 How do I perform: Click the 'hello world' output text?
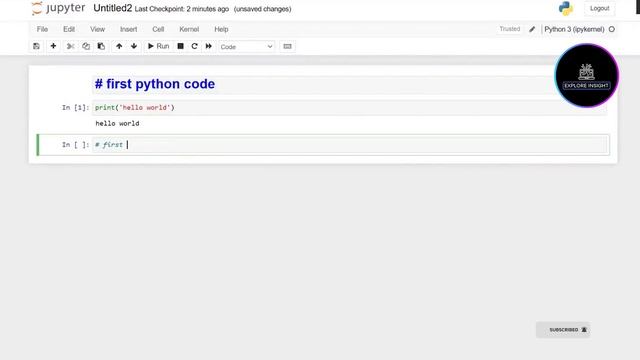pyautogui.click(x=117, y=123)
